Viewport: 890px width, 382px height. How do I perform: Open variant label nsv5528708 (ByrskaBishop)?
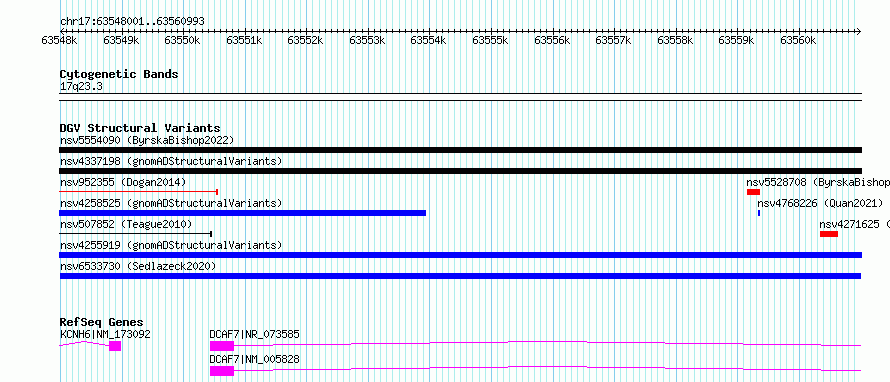(818, 182)
